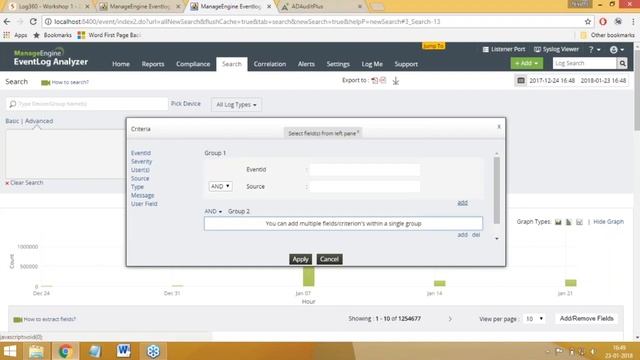
Task: Click the Jan 07 graph bar
Action: (309, 276)
